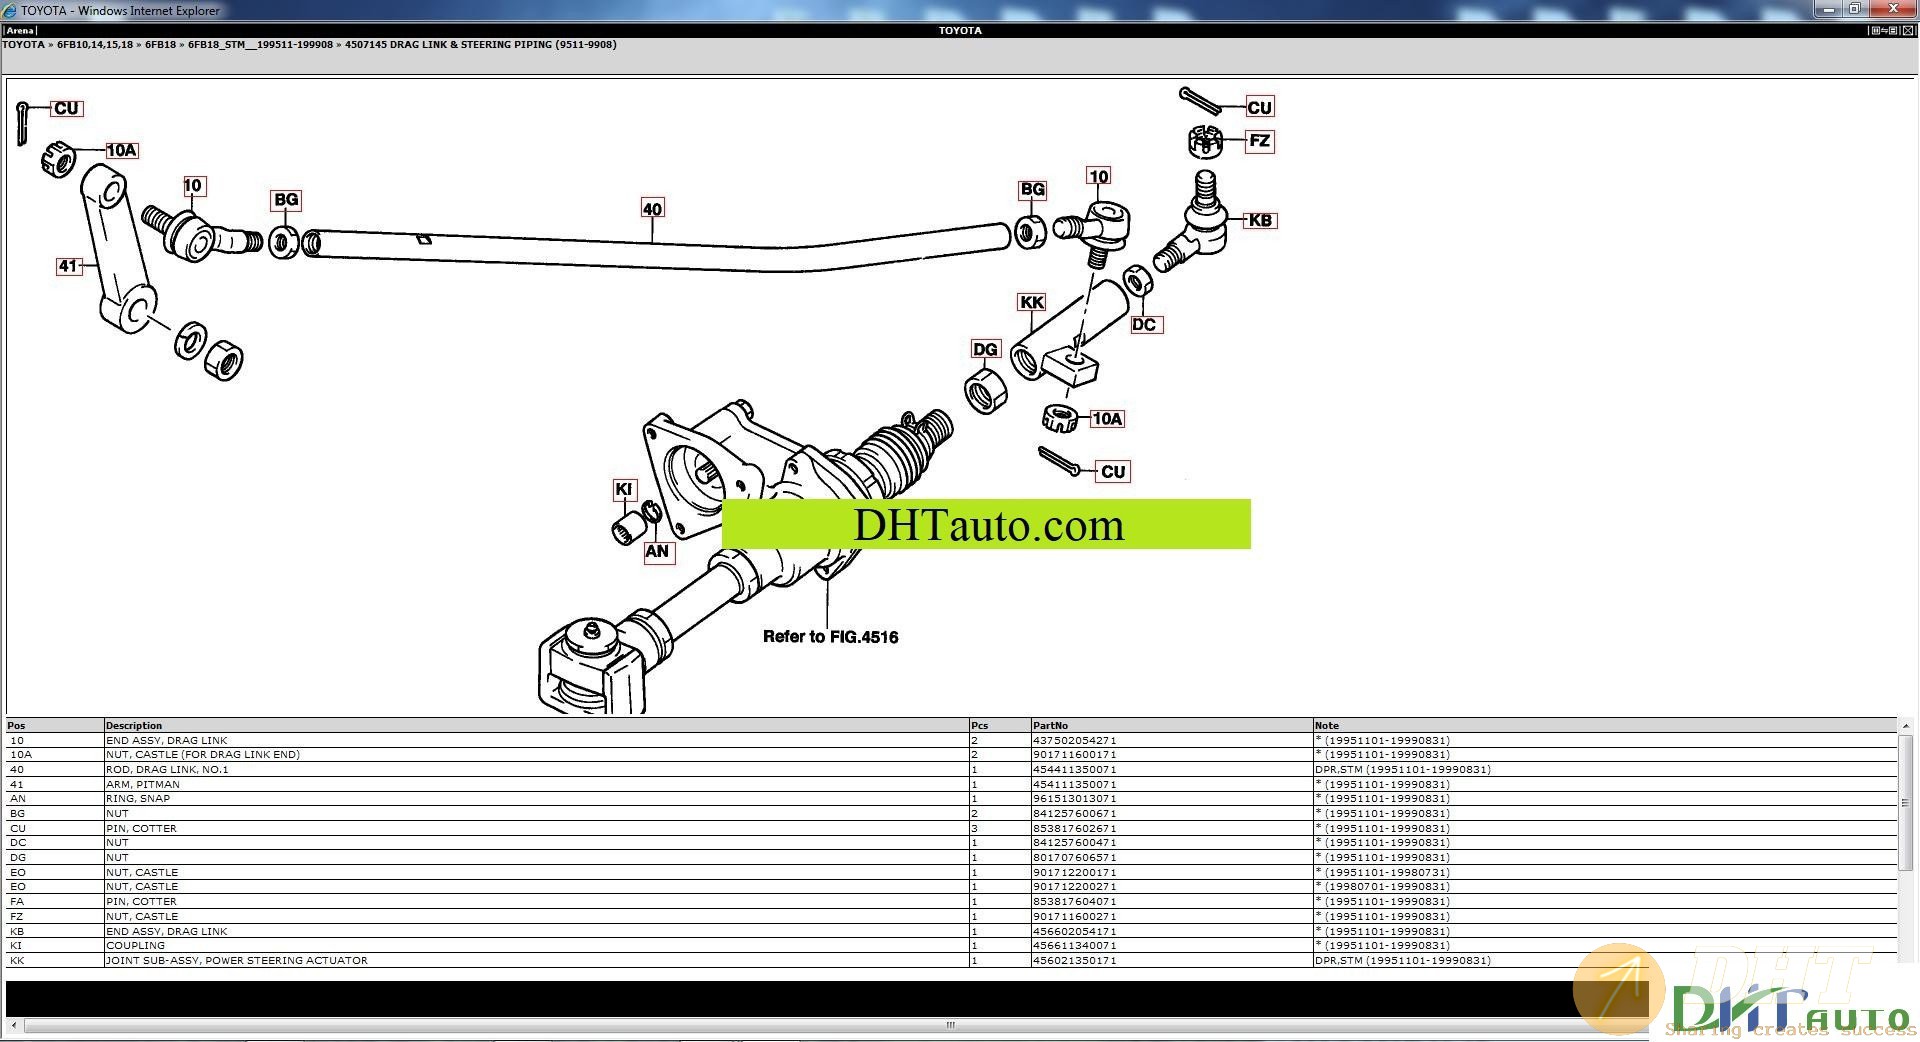Sort table by Description column header
This screenshot has width=1920, height=1042.
pyautogui.click(x=537, y=726)
